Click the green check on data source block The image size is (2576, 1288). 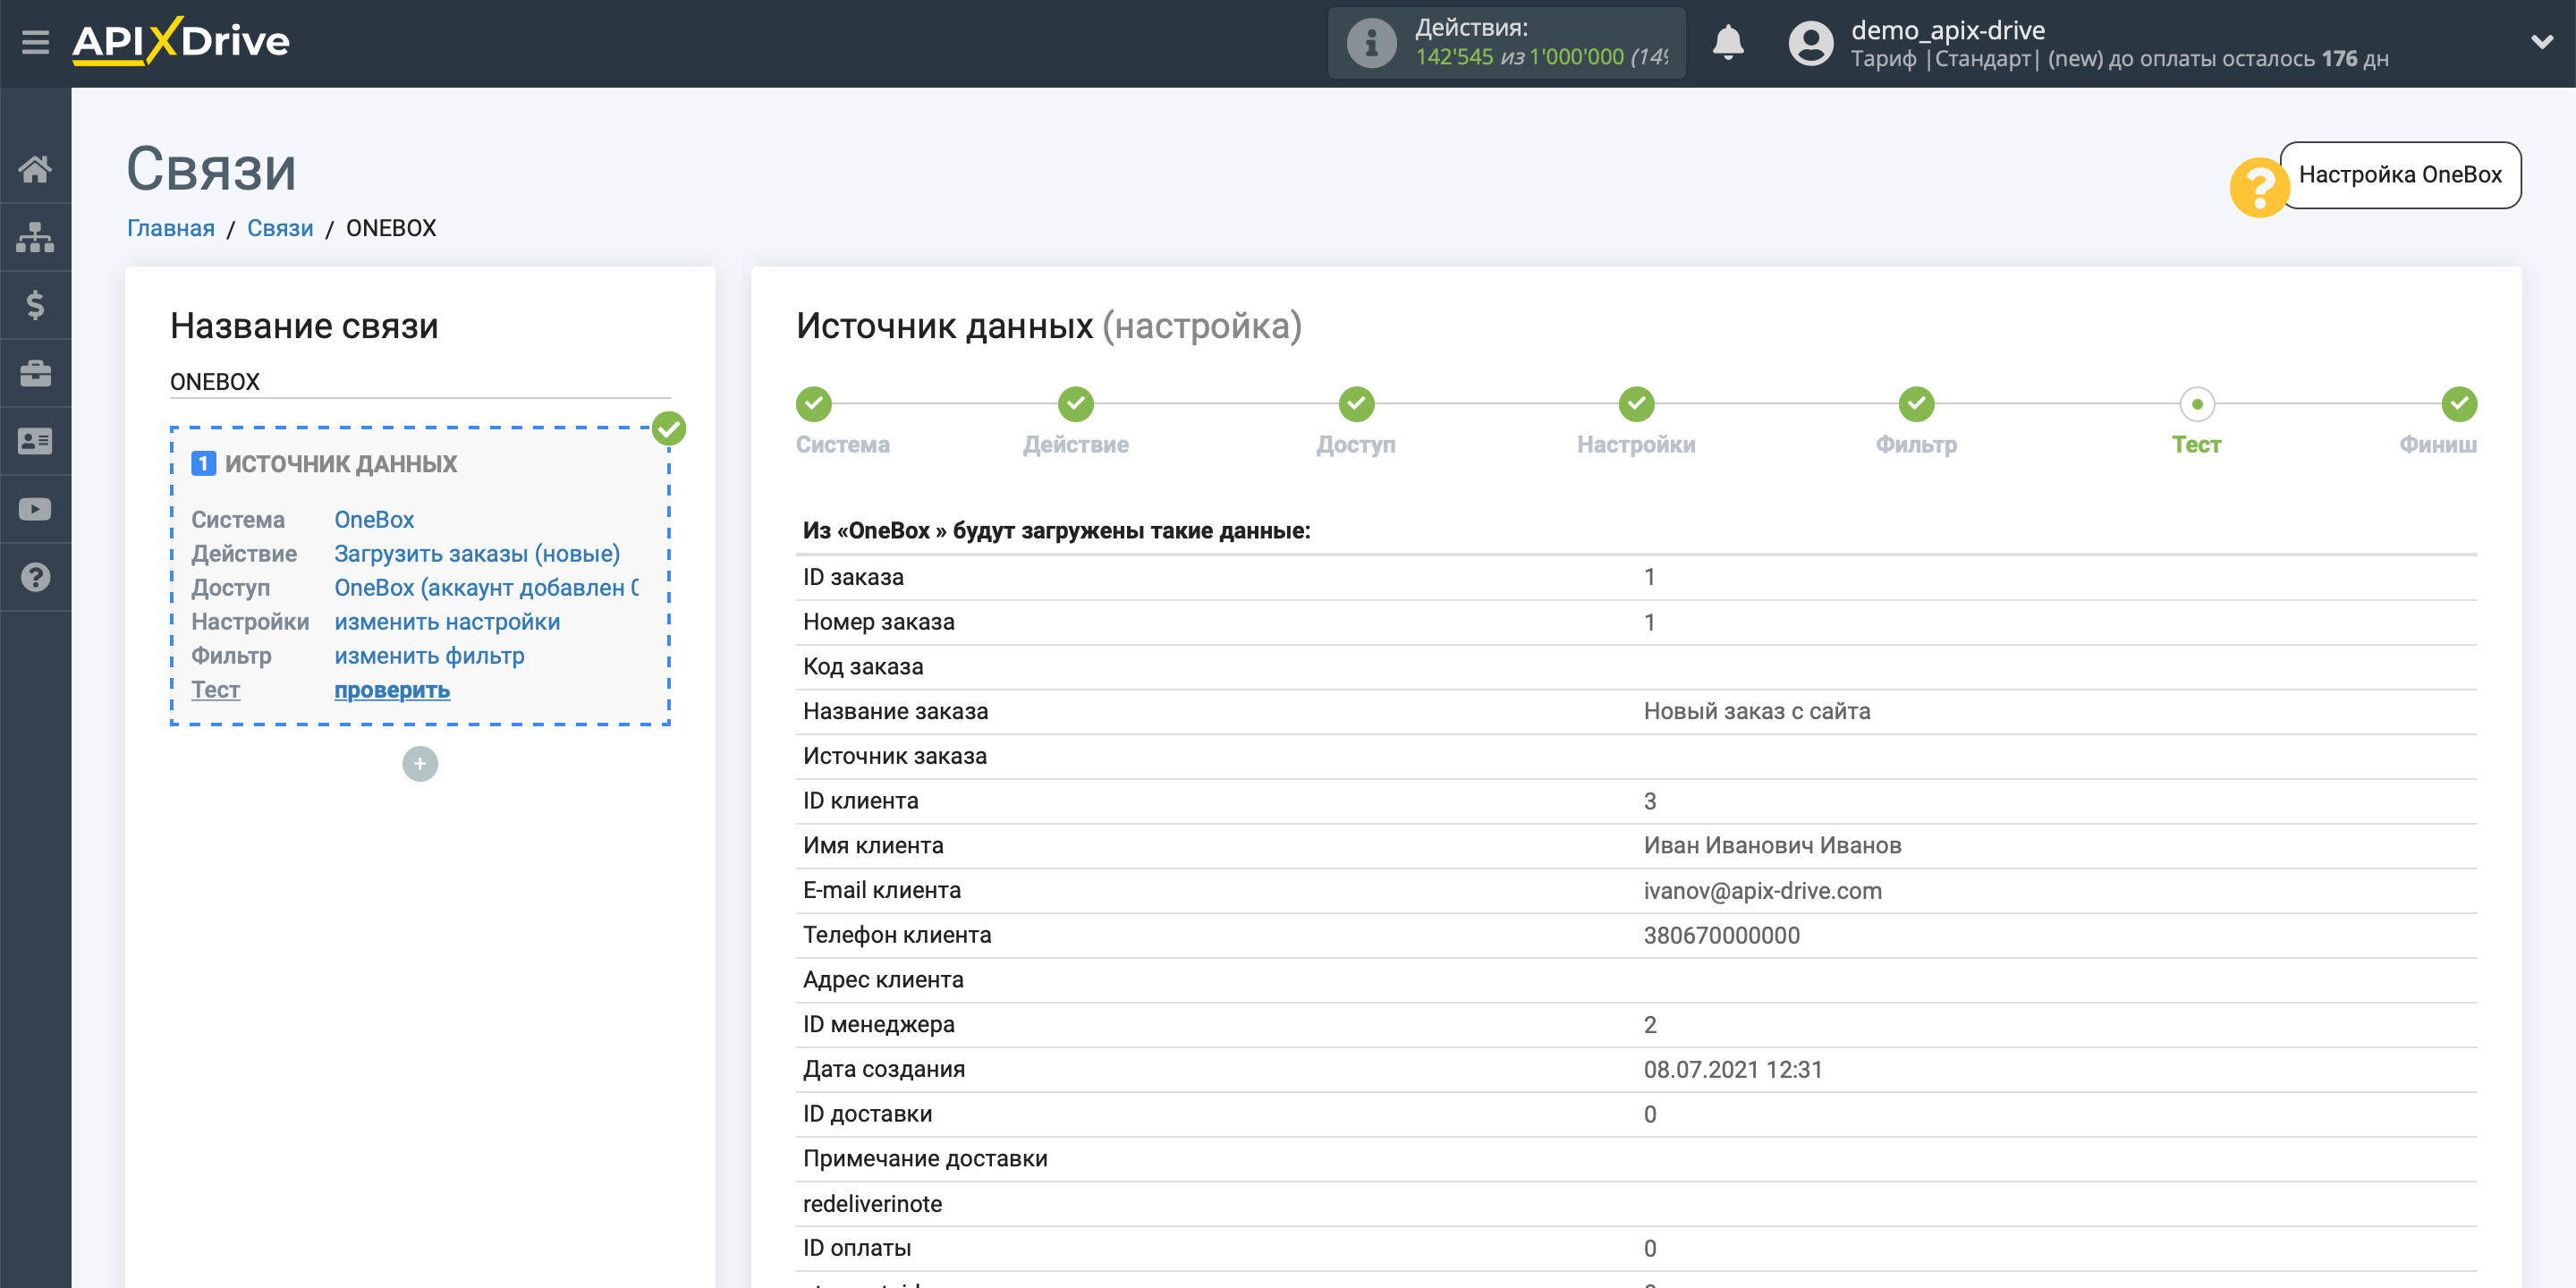[669, 429]
